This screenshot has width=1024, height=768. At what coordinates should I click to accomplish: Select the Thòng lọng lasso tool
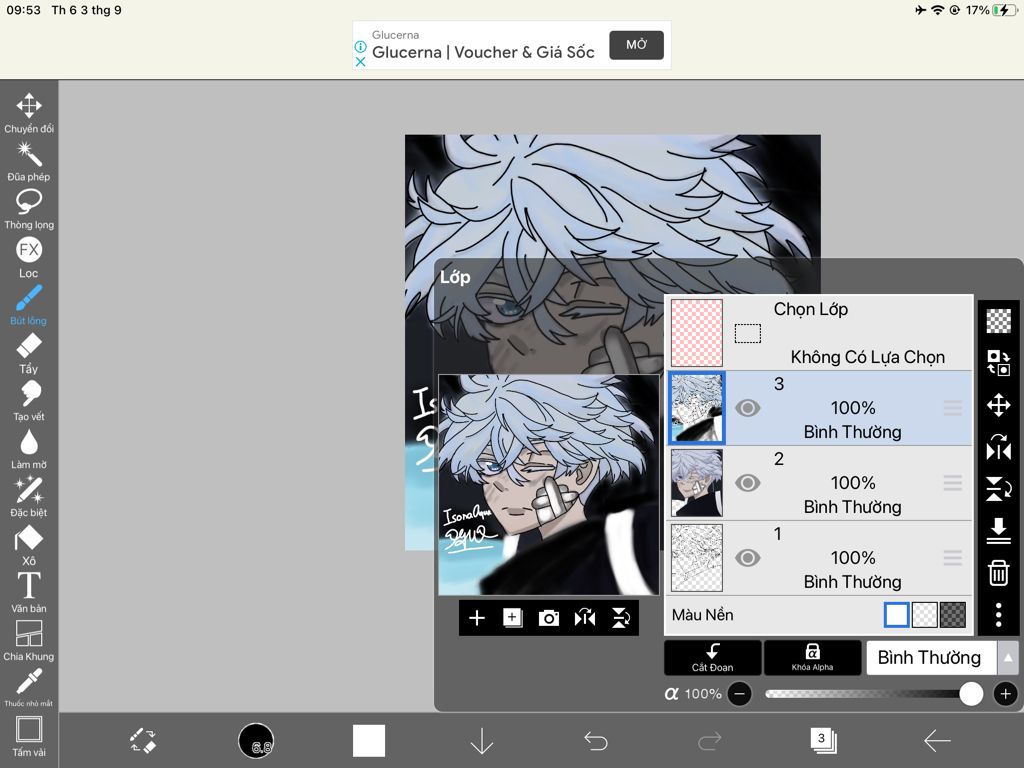[29, 209]
